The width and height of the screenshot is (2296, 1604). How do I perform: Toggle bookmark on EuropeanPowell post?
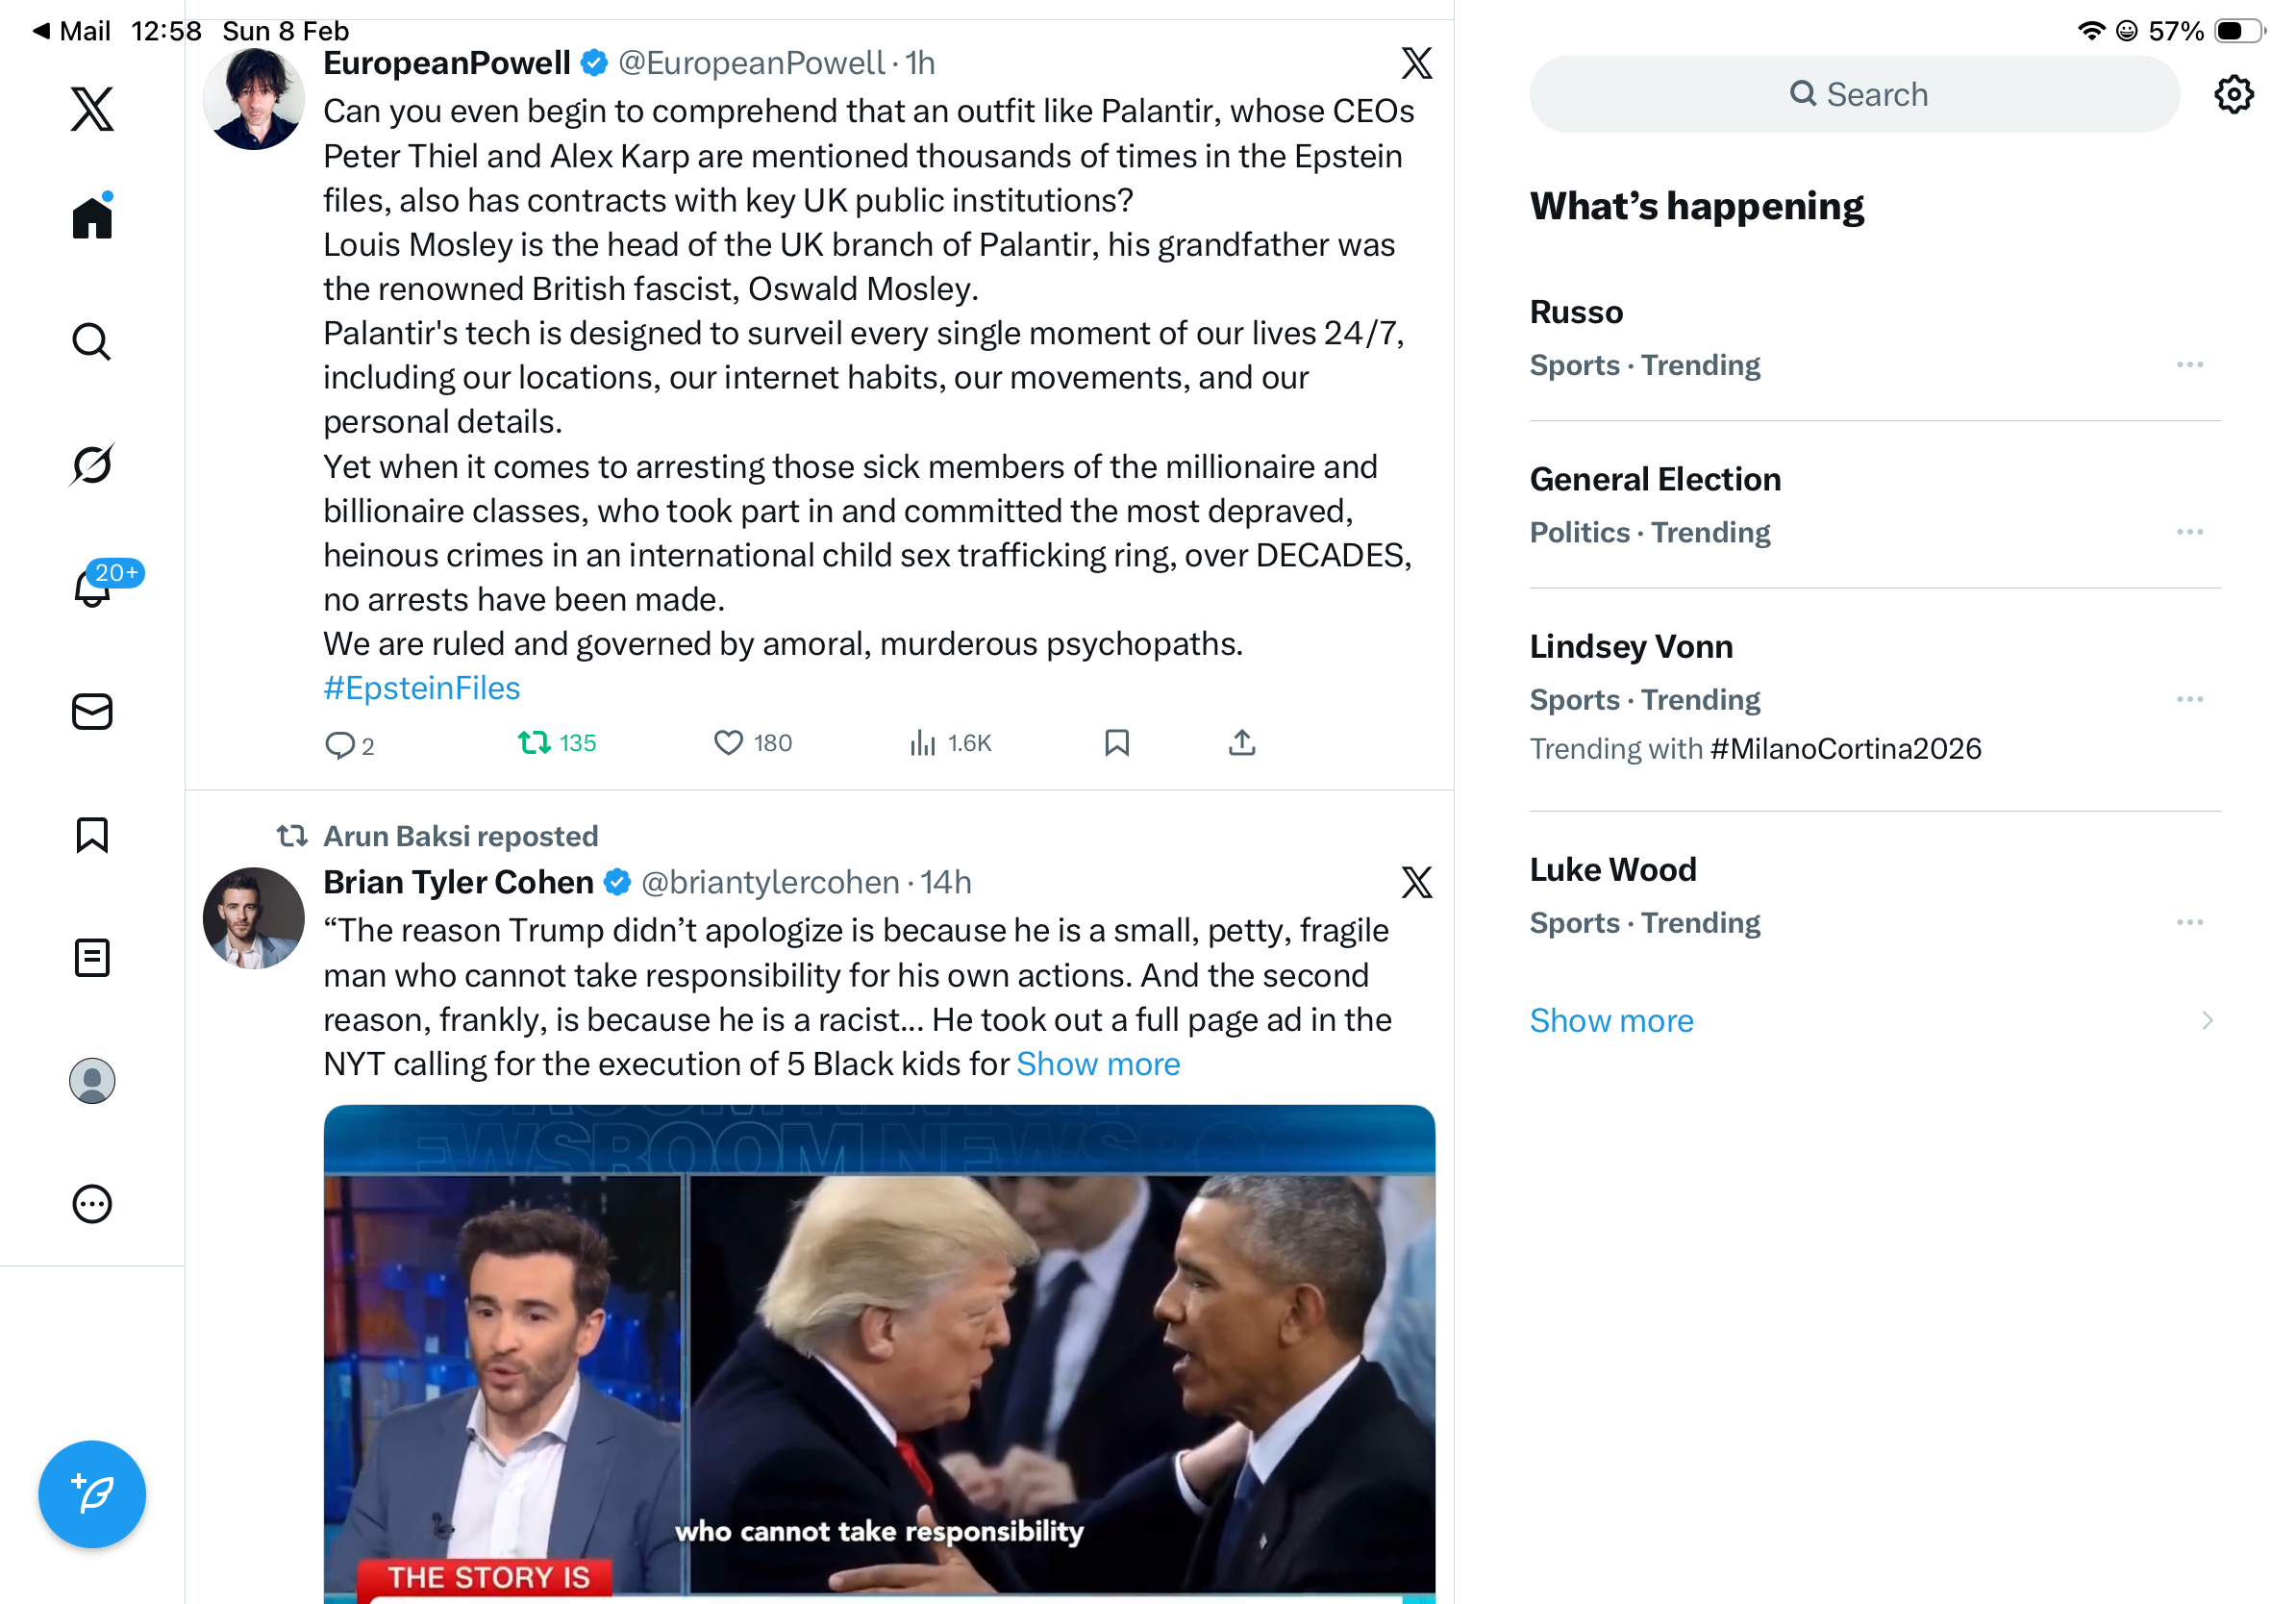click(x=1116, y=742)
